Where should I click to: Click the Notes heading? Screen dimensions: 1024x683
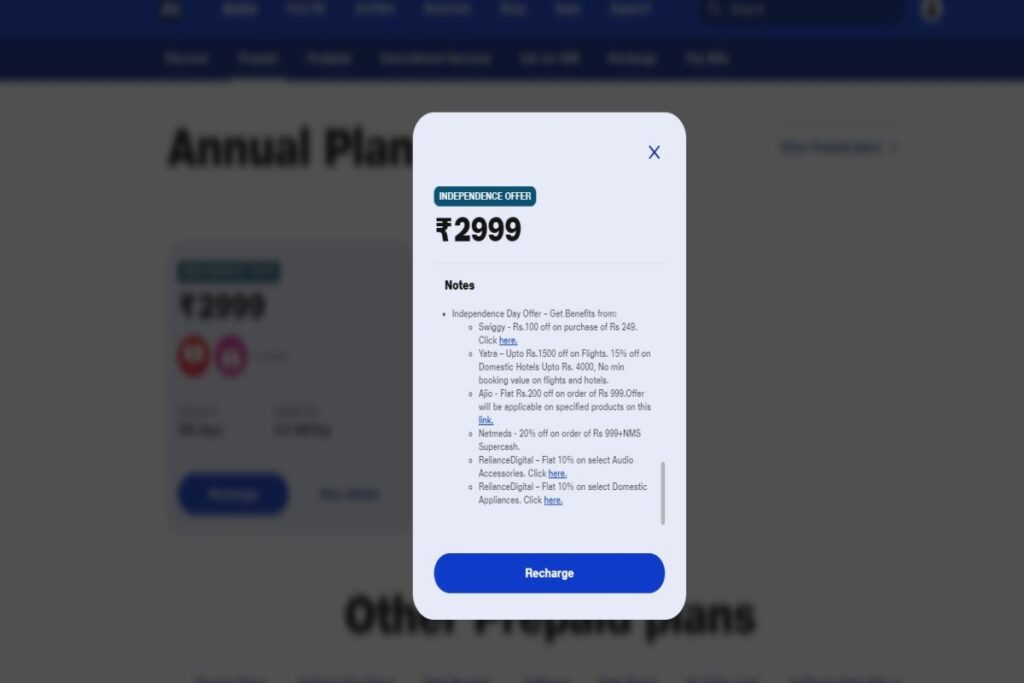point(459,285)
